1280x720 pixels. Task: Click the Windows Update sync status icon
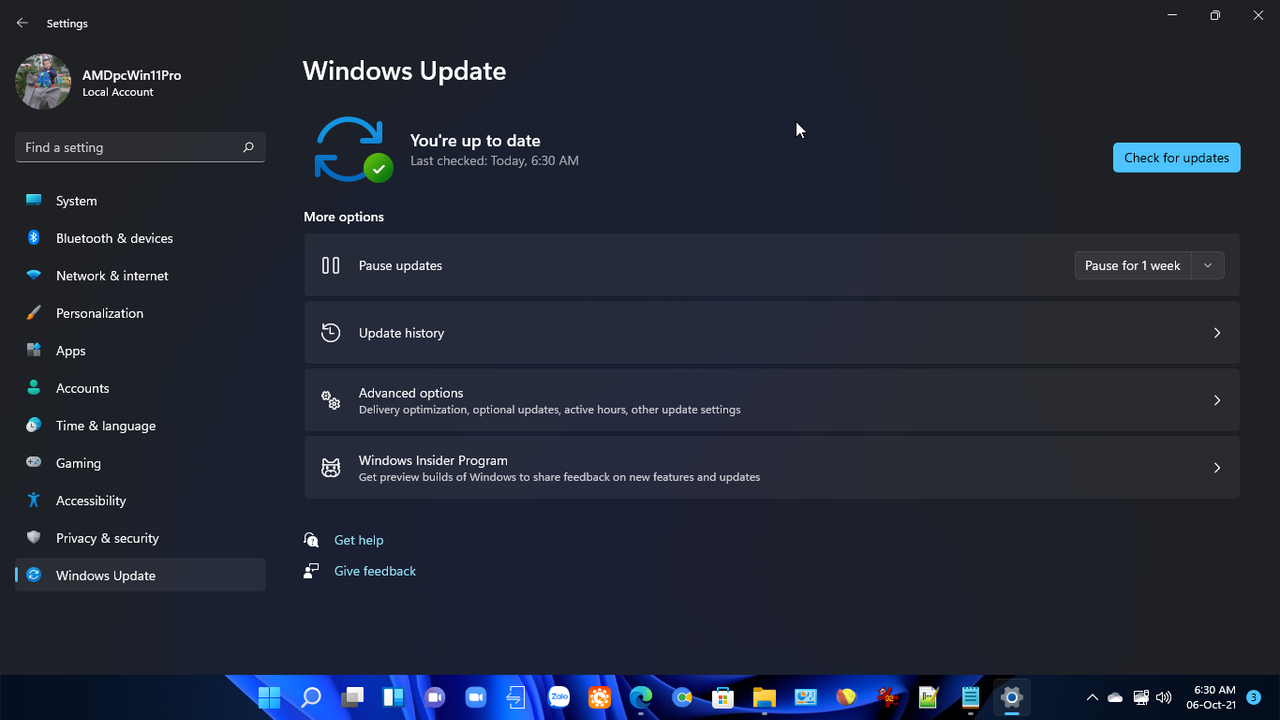353,149
